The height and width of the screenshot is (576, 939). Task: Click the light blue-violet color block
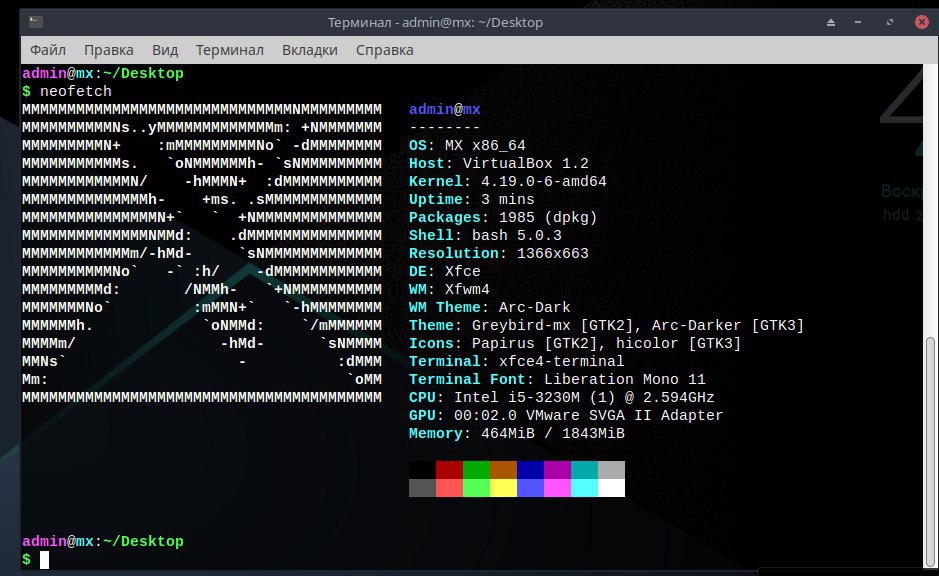(x=530, y=488)
